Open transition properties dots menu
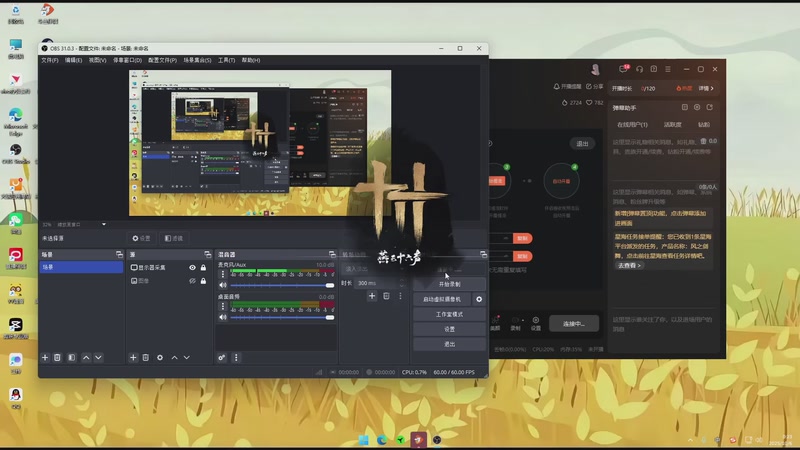800x450 pixels. (x=401, y=296)
